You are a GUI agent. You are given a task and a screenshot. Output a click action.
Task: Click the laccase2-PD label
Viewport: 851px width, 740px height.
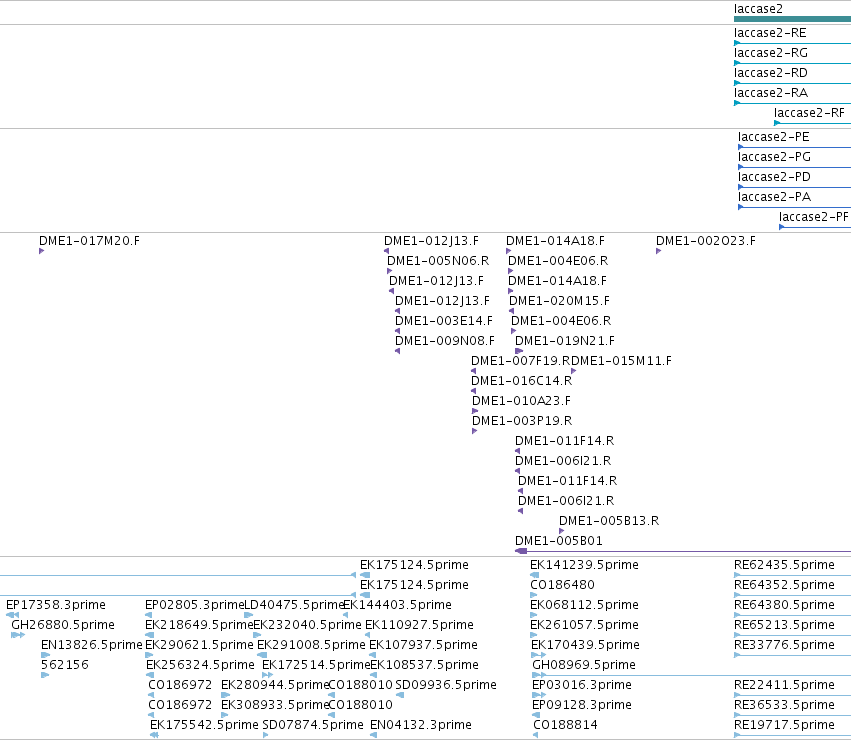click(x=774, y=178)
